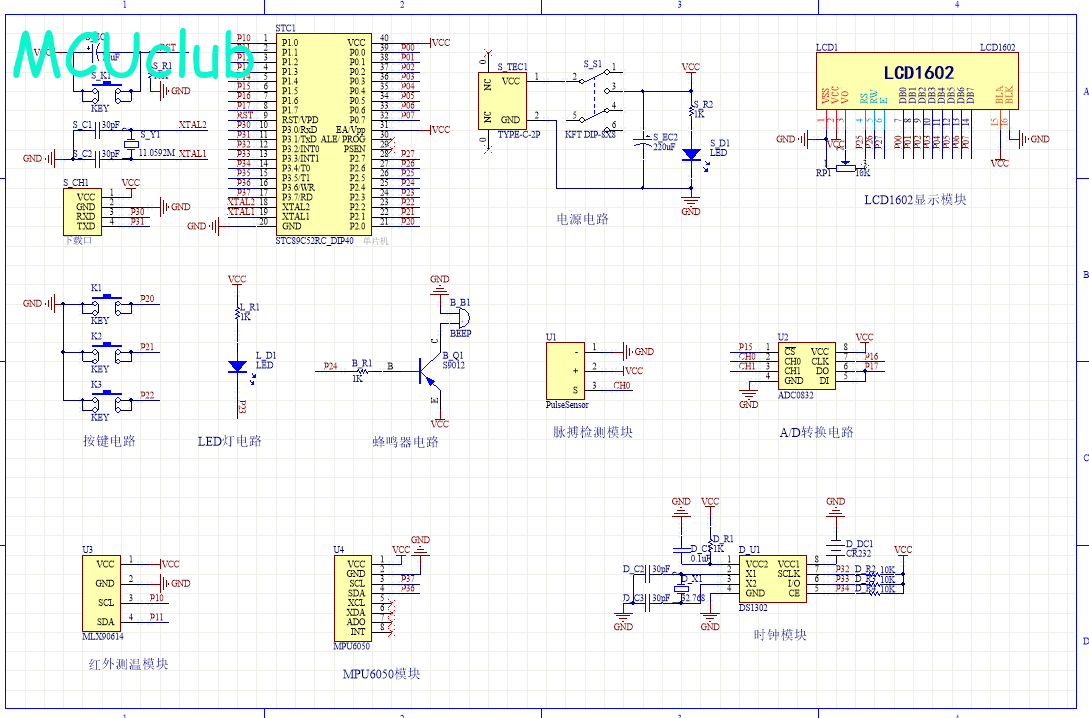Click the DS1302 part name text
The height and width of the screenshot is (718, 1089).
click(754, 608)
